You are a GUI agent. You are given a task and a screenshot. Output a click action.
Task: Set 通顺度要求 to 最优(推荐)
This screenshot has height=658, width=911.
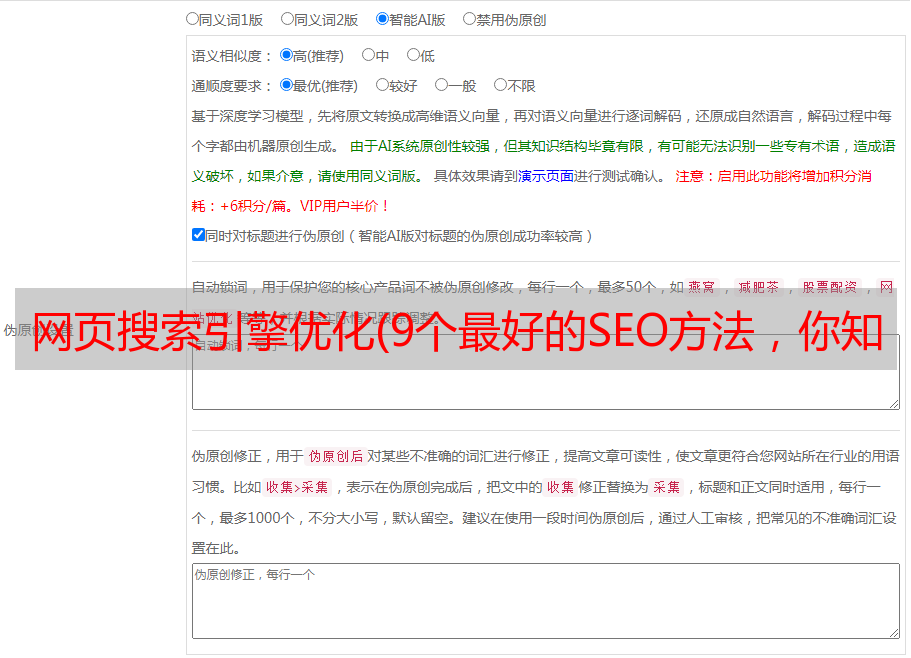click(x=286, y=85)
